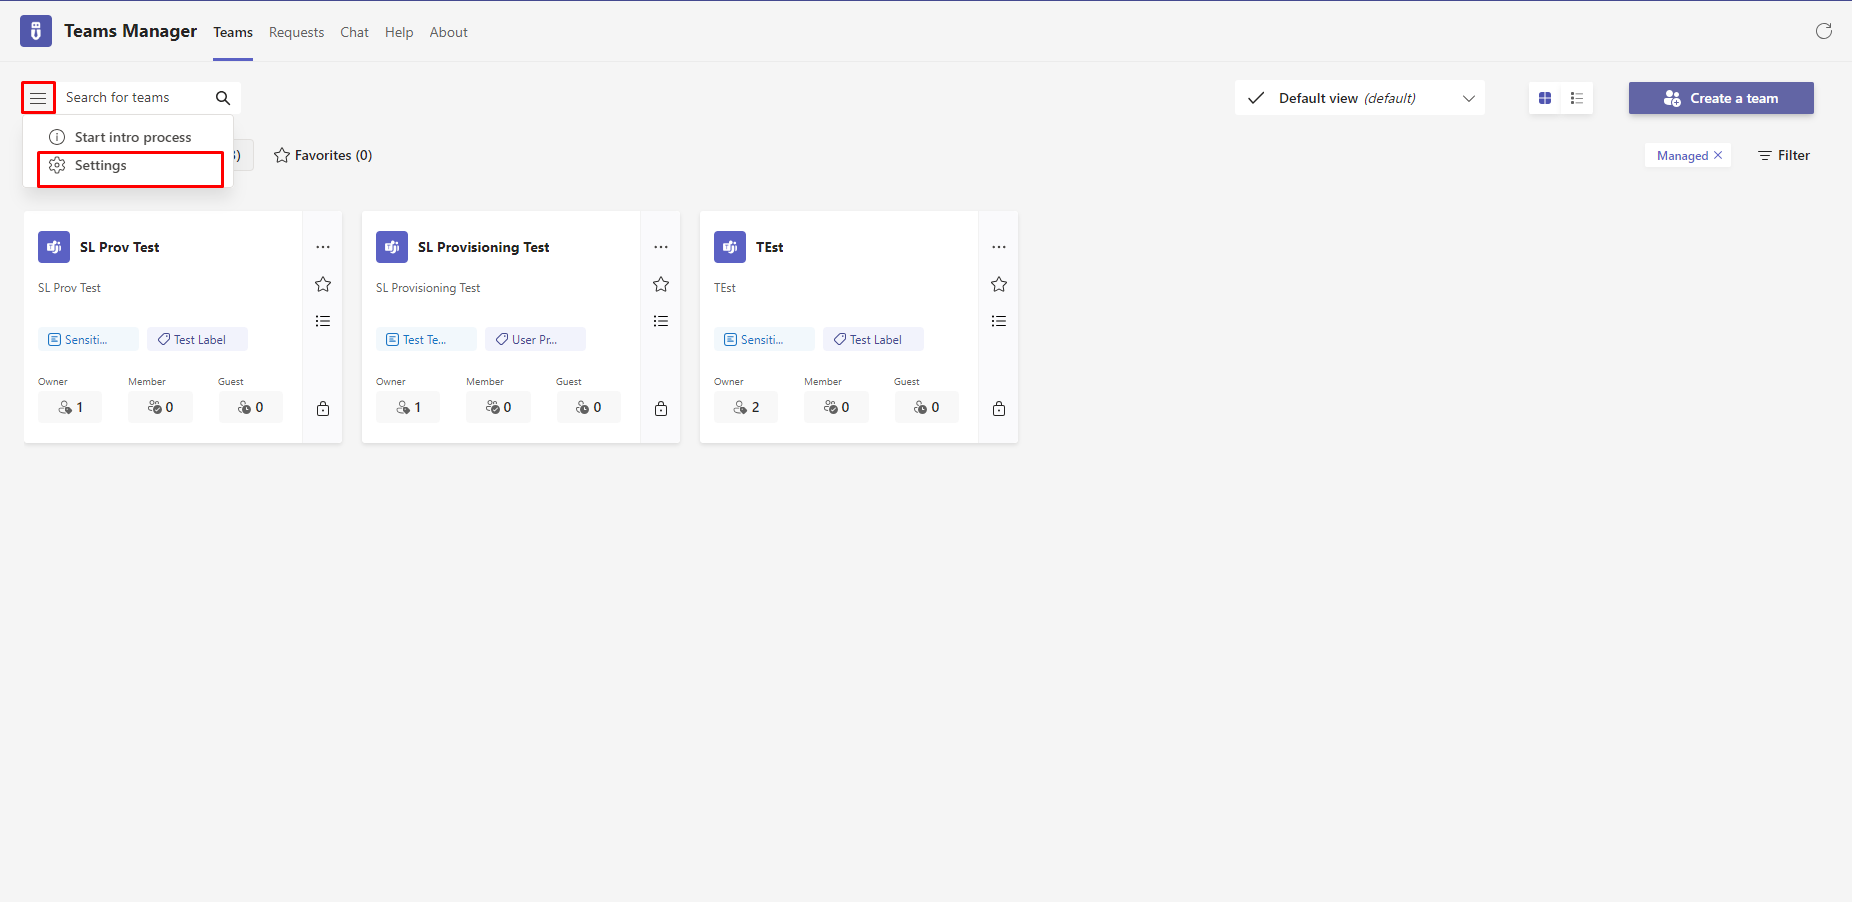The image size is (1852, 902).
Task: View member count on SL Prov Test
Action: click(160, 407)
